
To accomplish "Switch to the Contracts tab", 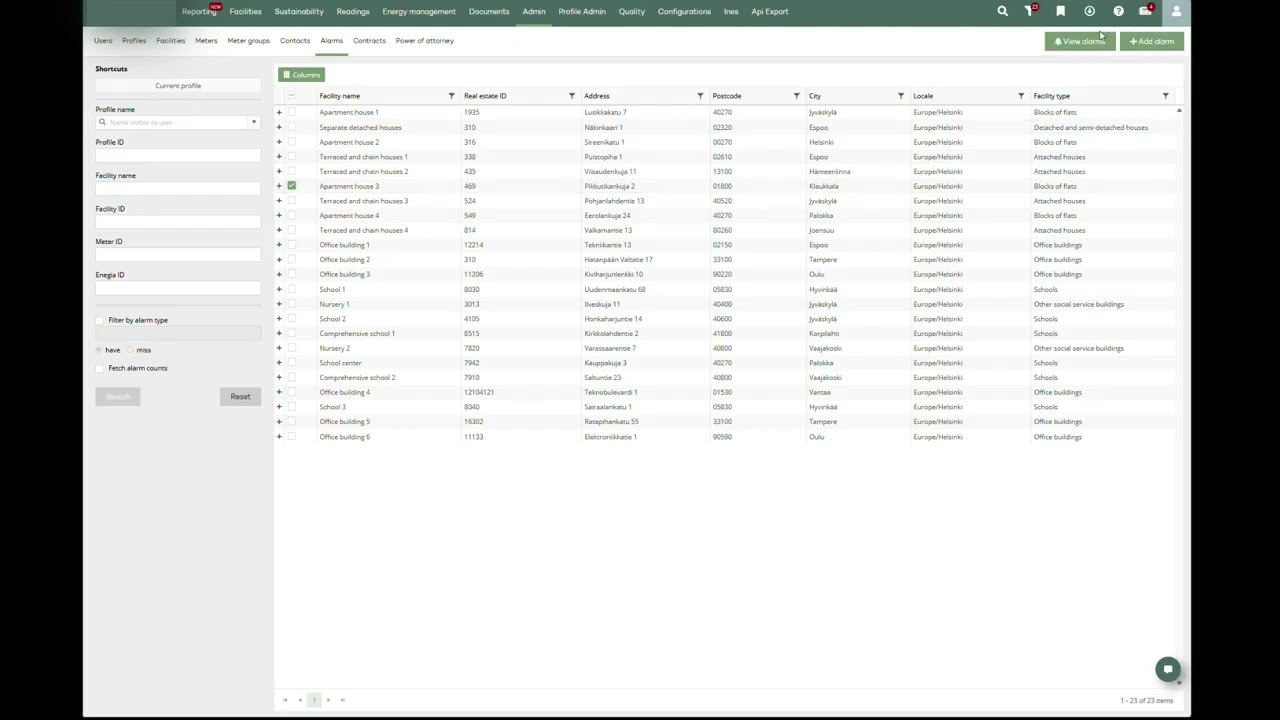I will [x=369, y=41].
